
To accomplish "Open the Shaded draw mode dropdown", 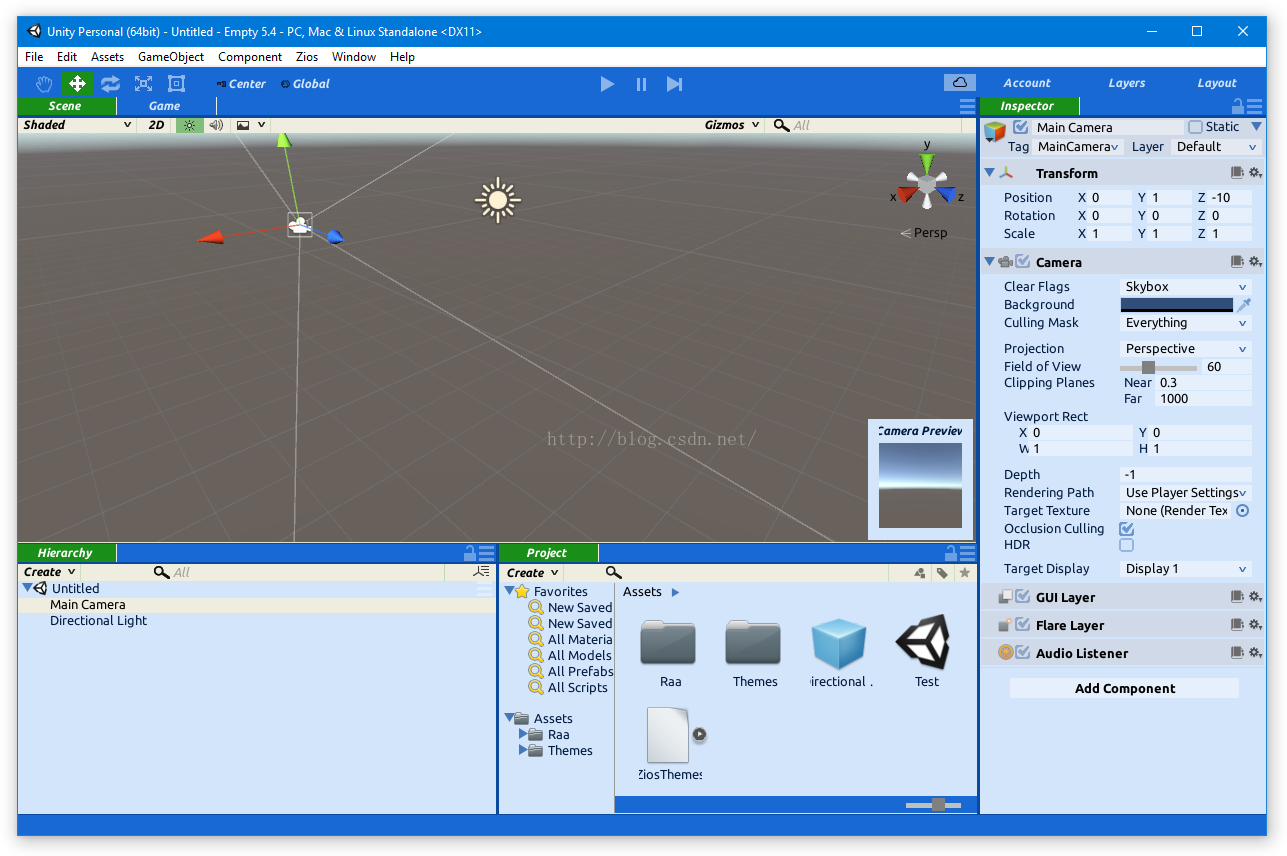I will [77, 125].
